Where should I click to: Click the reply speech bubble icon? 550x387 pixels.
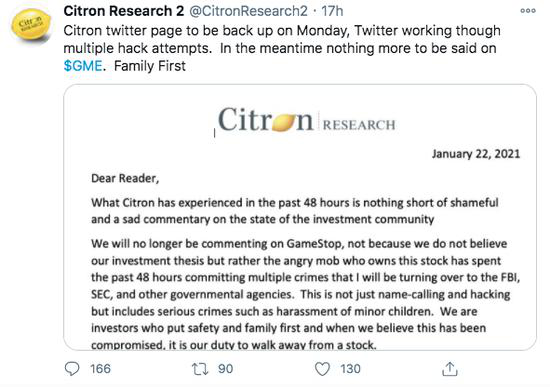(x=72, y=369)
